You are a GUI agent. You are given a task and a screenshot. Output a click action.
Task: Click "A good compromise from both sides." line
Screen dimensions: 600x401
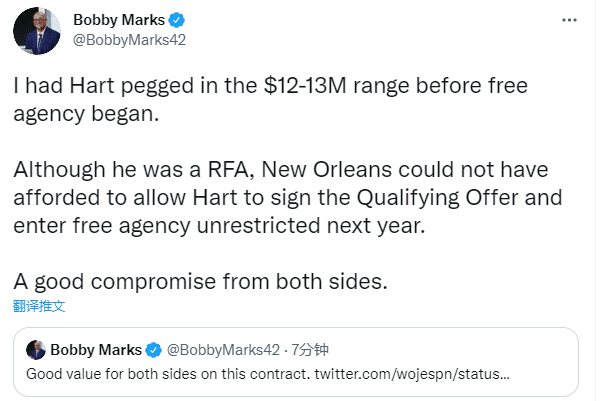point(199,281)
